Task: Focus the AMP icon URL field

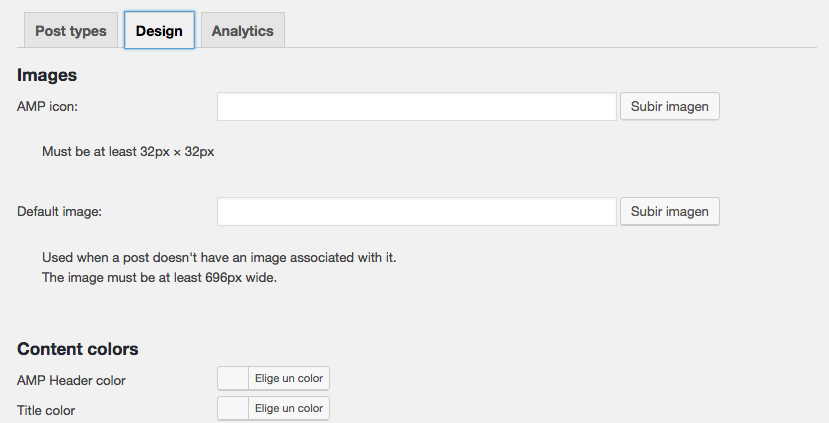Action: (x=416, y=107)
